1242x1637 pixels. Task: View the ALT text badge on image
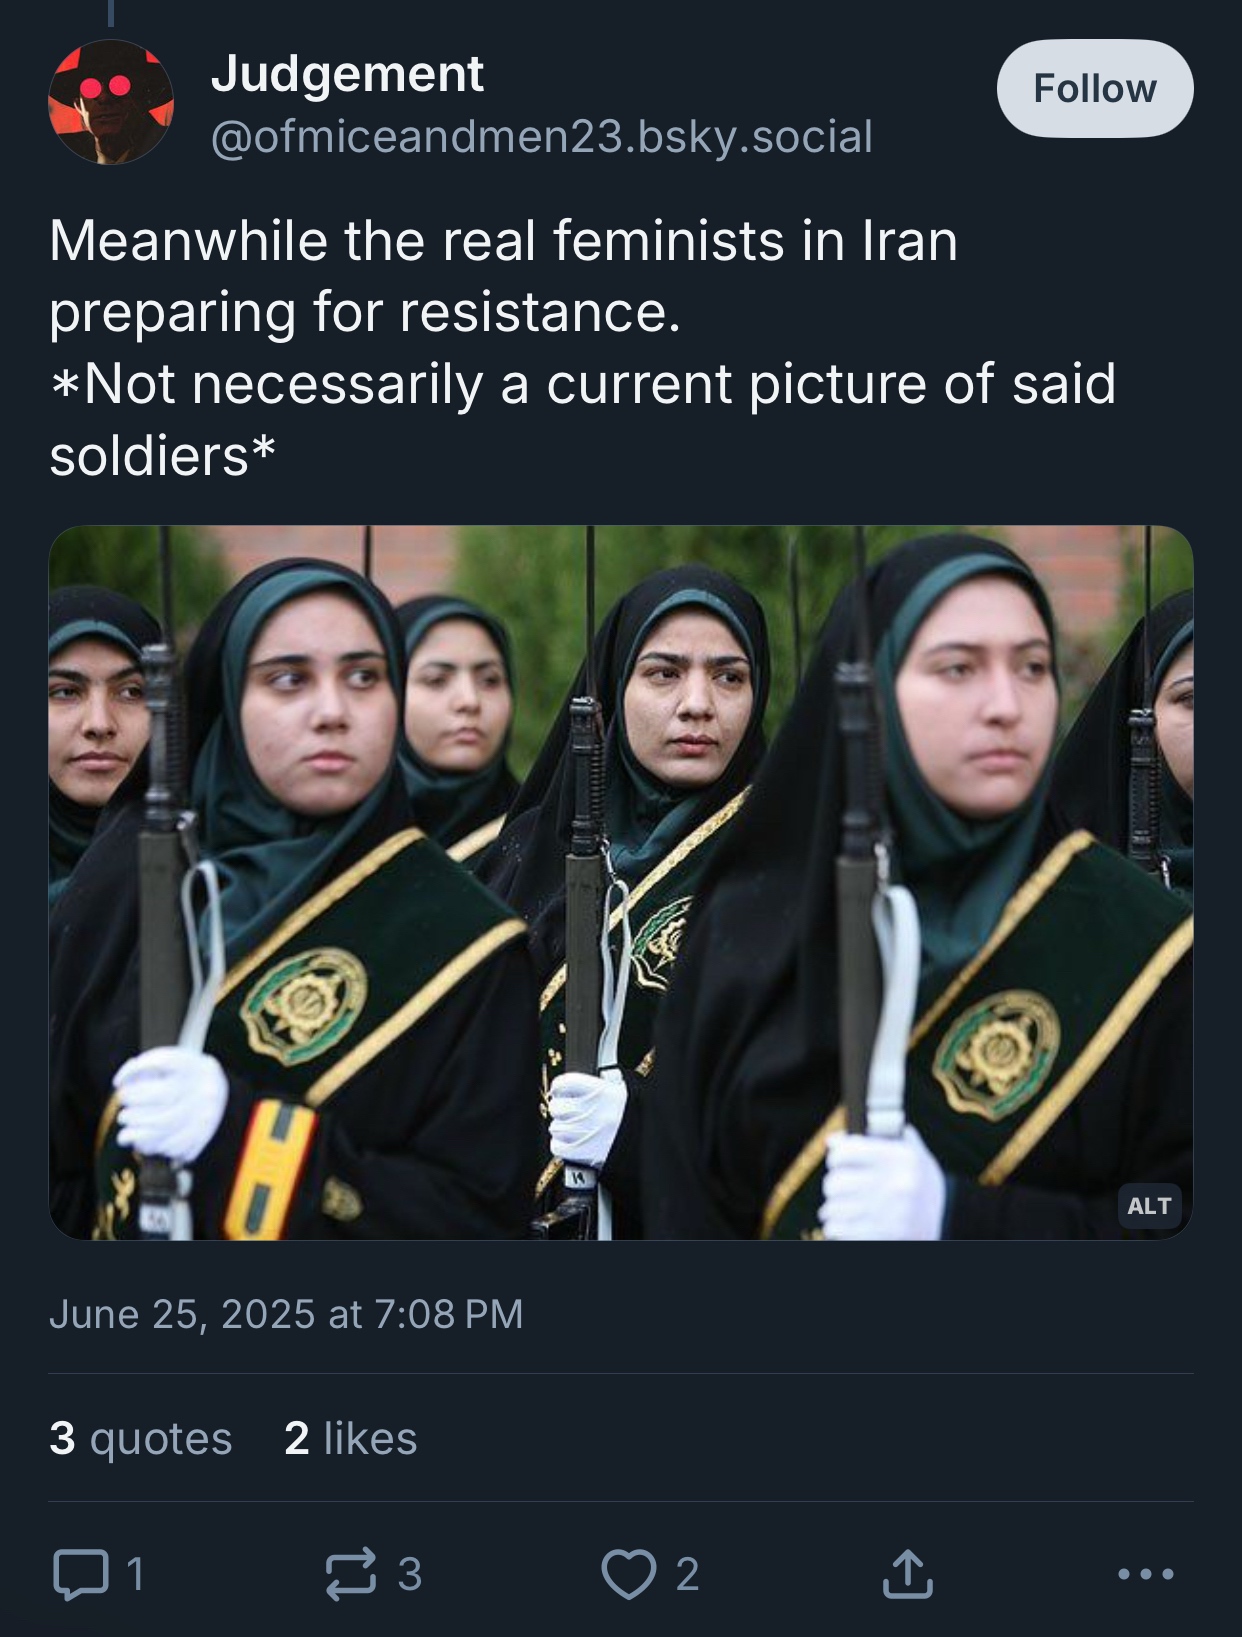pyautogui.click(x=1149, y=1206)
